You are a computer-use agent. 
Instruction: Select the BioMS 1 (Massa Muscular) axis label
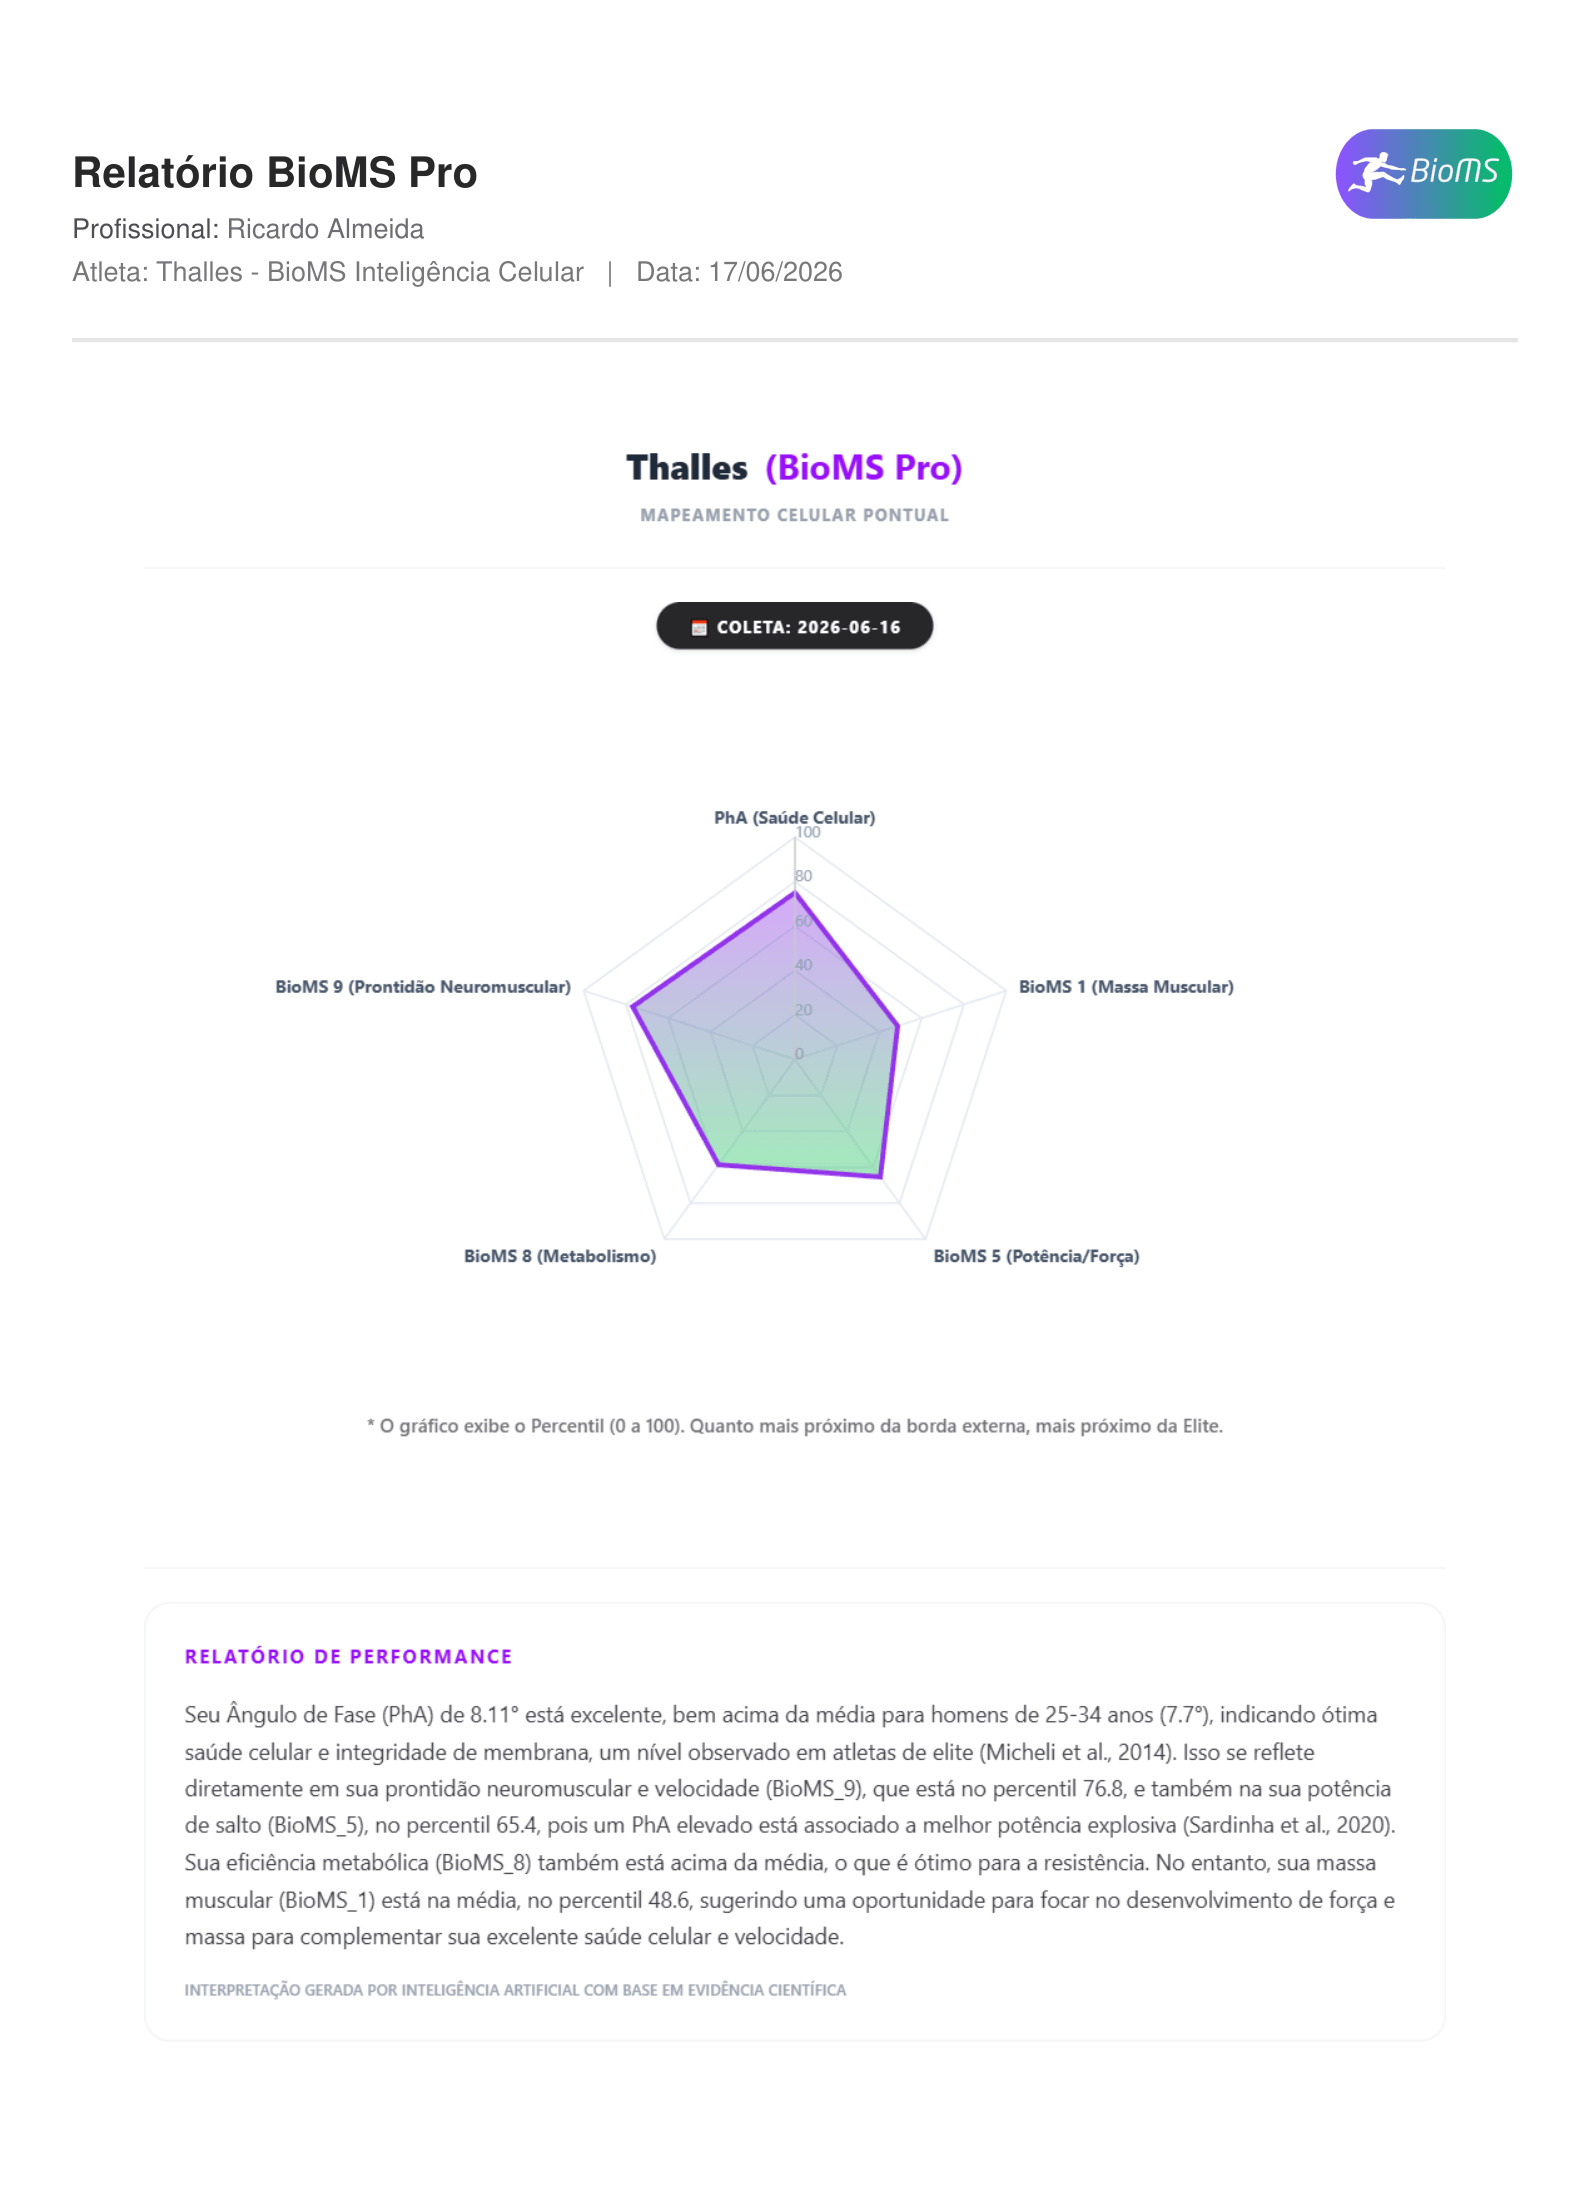[x=1126, y=986]
